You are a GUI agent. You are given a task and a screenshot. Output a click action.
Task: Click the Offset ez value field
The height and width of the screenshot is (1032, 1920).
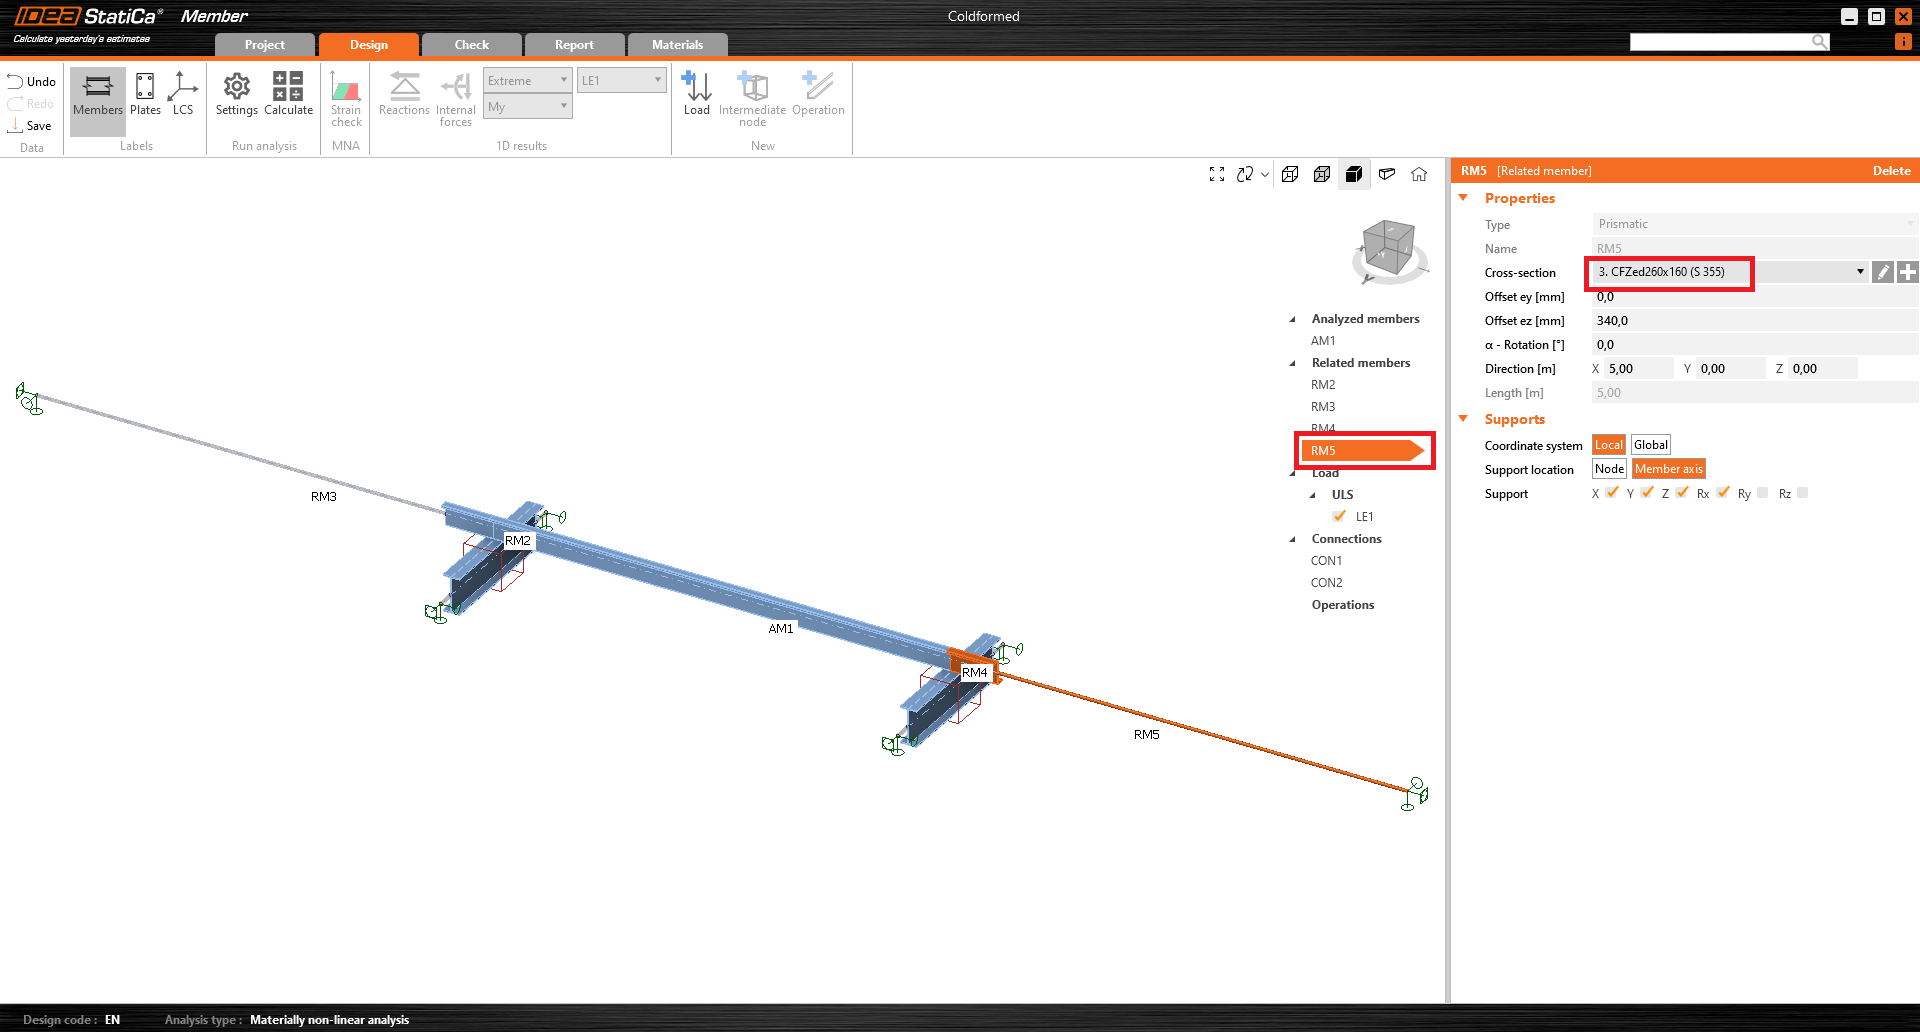(x=1750, y=321)
